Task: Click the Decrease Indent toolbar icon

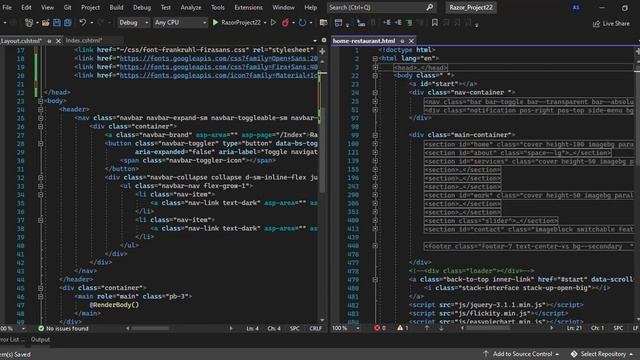Action: 387,23
